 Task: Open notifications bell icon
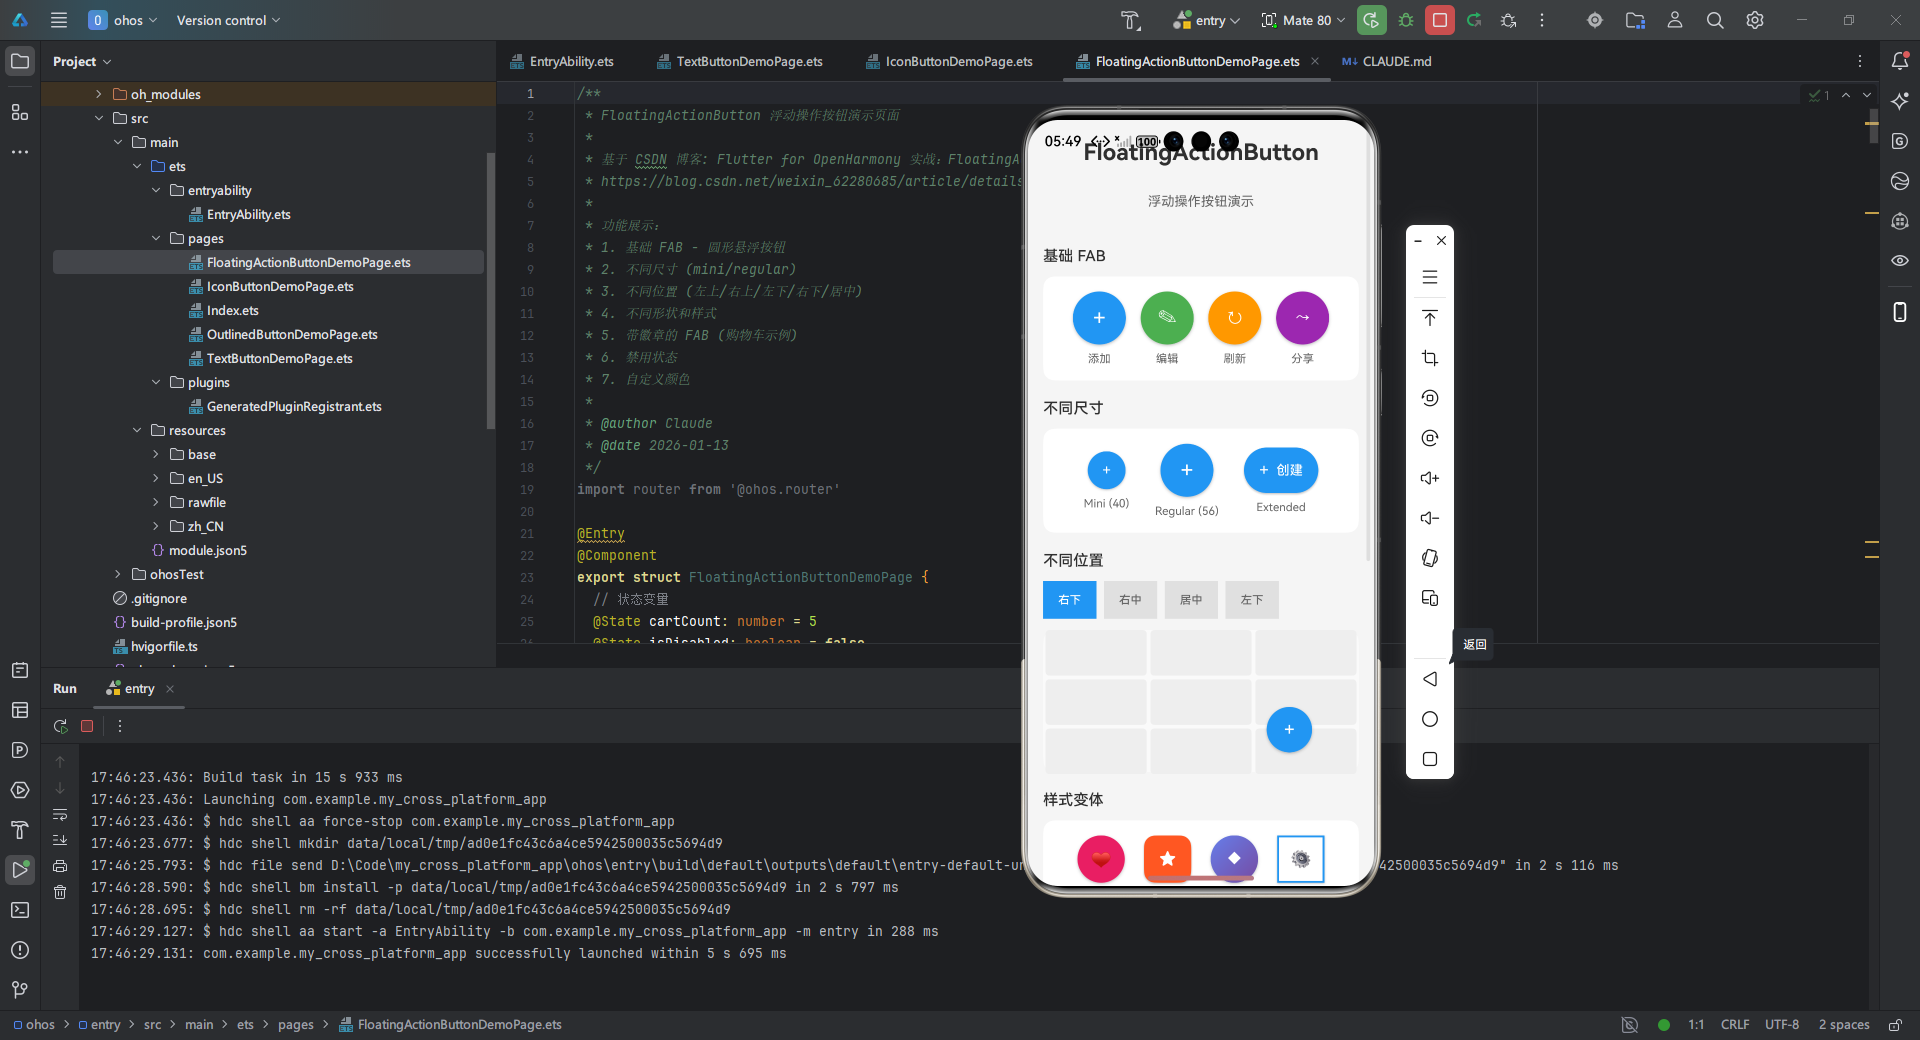1900,61
